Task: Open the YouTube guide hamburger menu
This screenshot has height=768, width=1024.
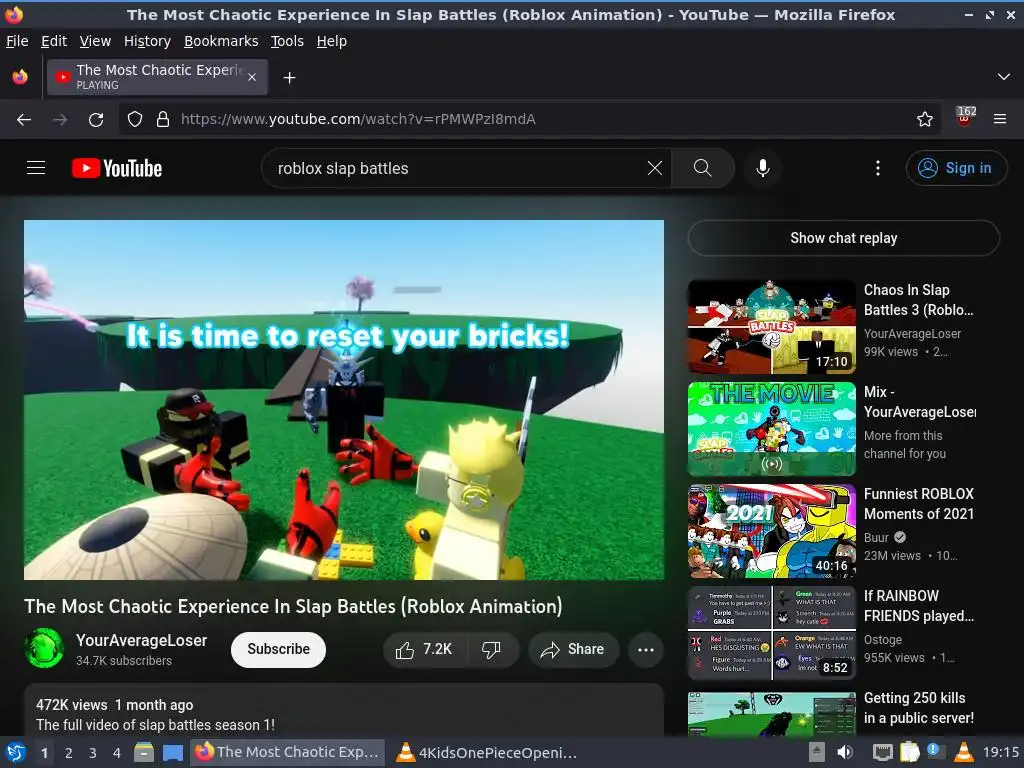Action: click(x=36, y=168)
